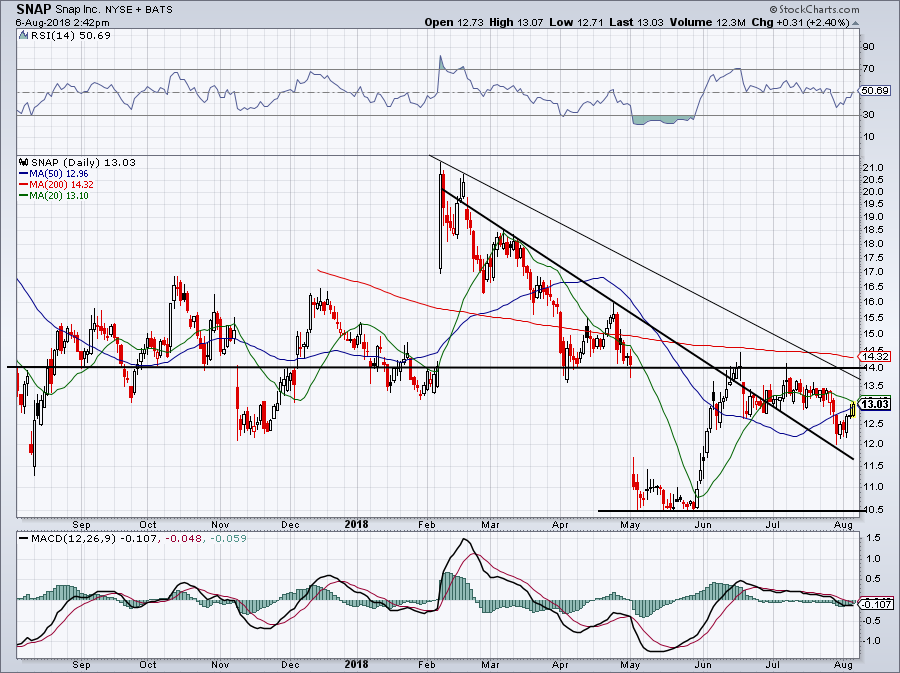Click the 2018 label under the price panel
900x673 pixels.
356,524
